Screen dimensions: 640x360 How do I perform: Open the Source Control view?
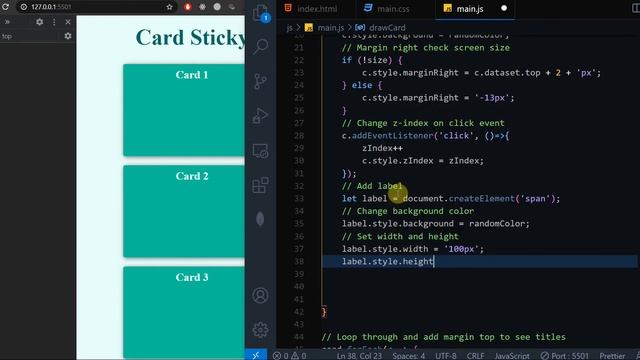tap(260, 81)
